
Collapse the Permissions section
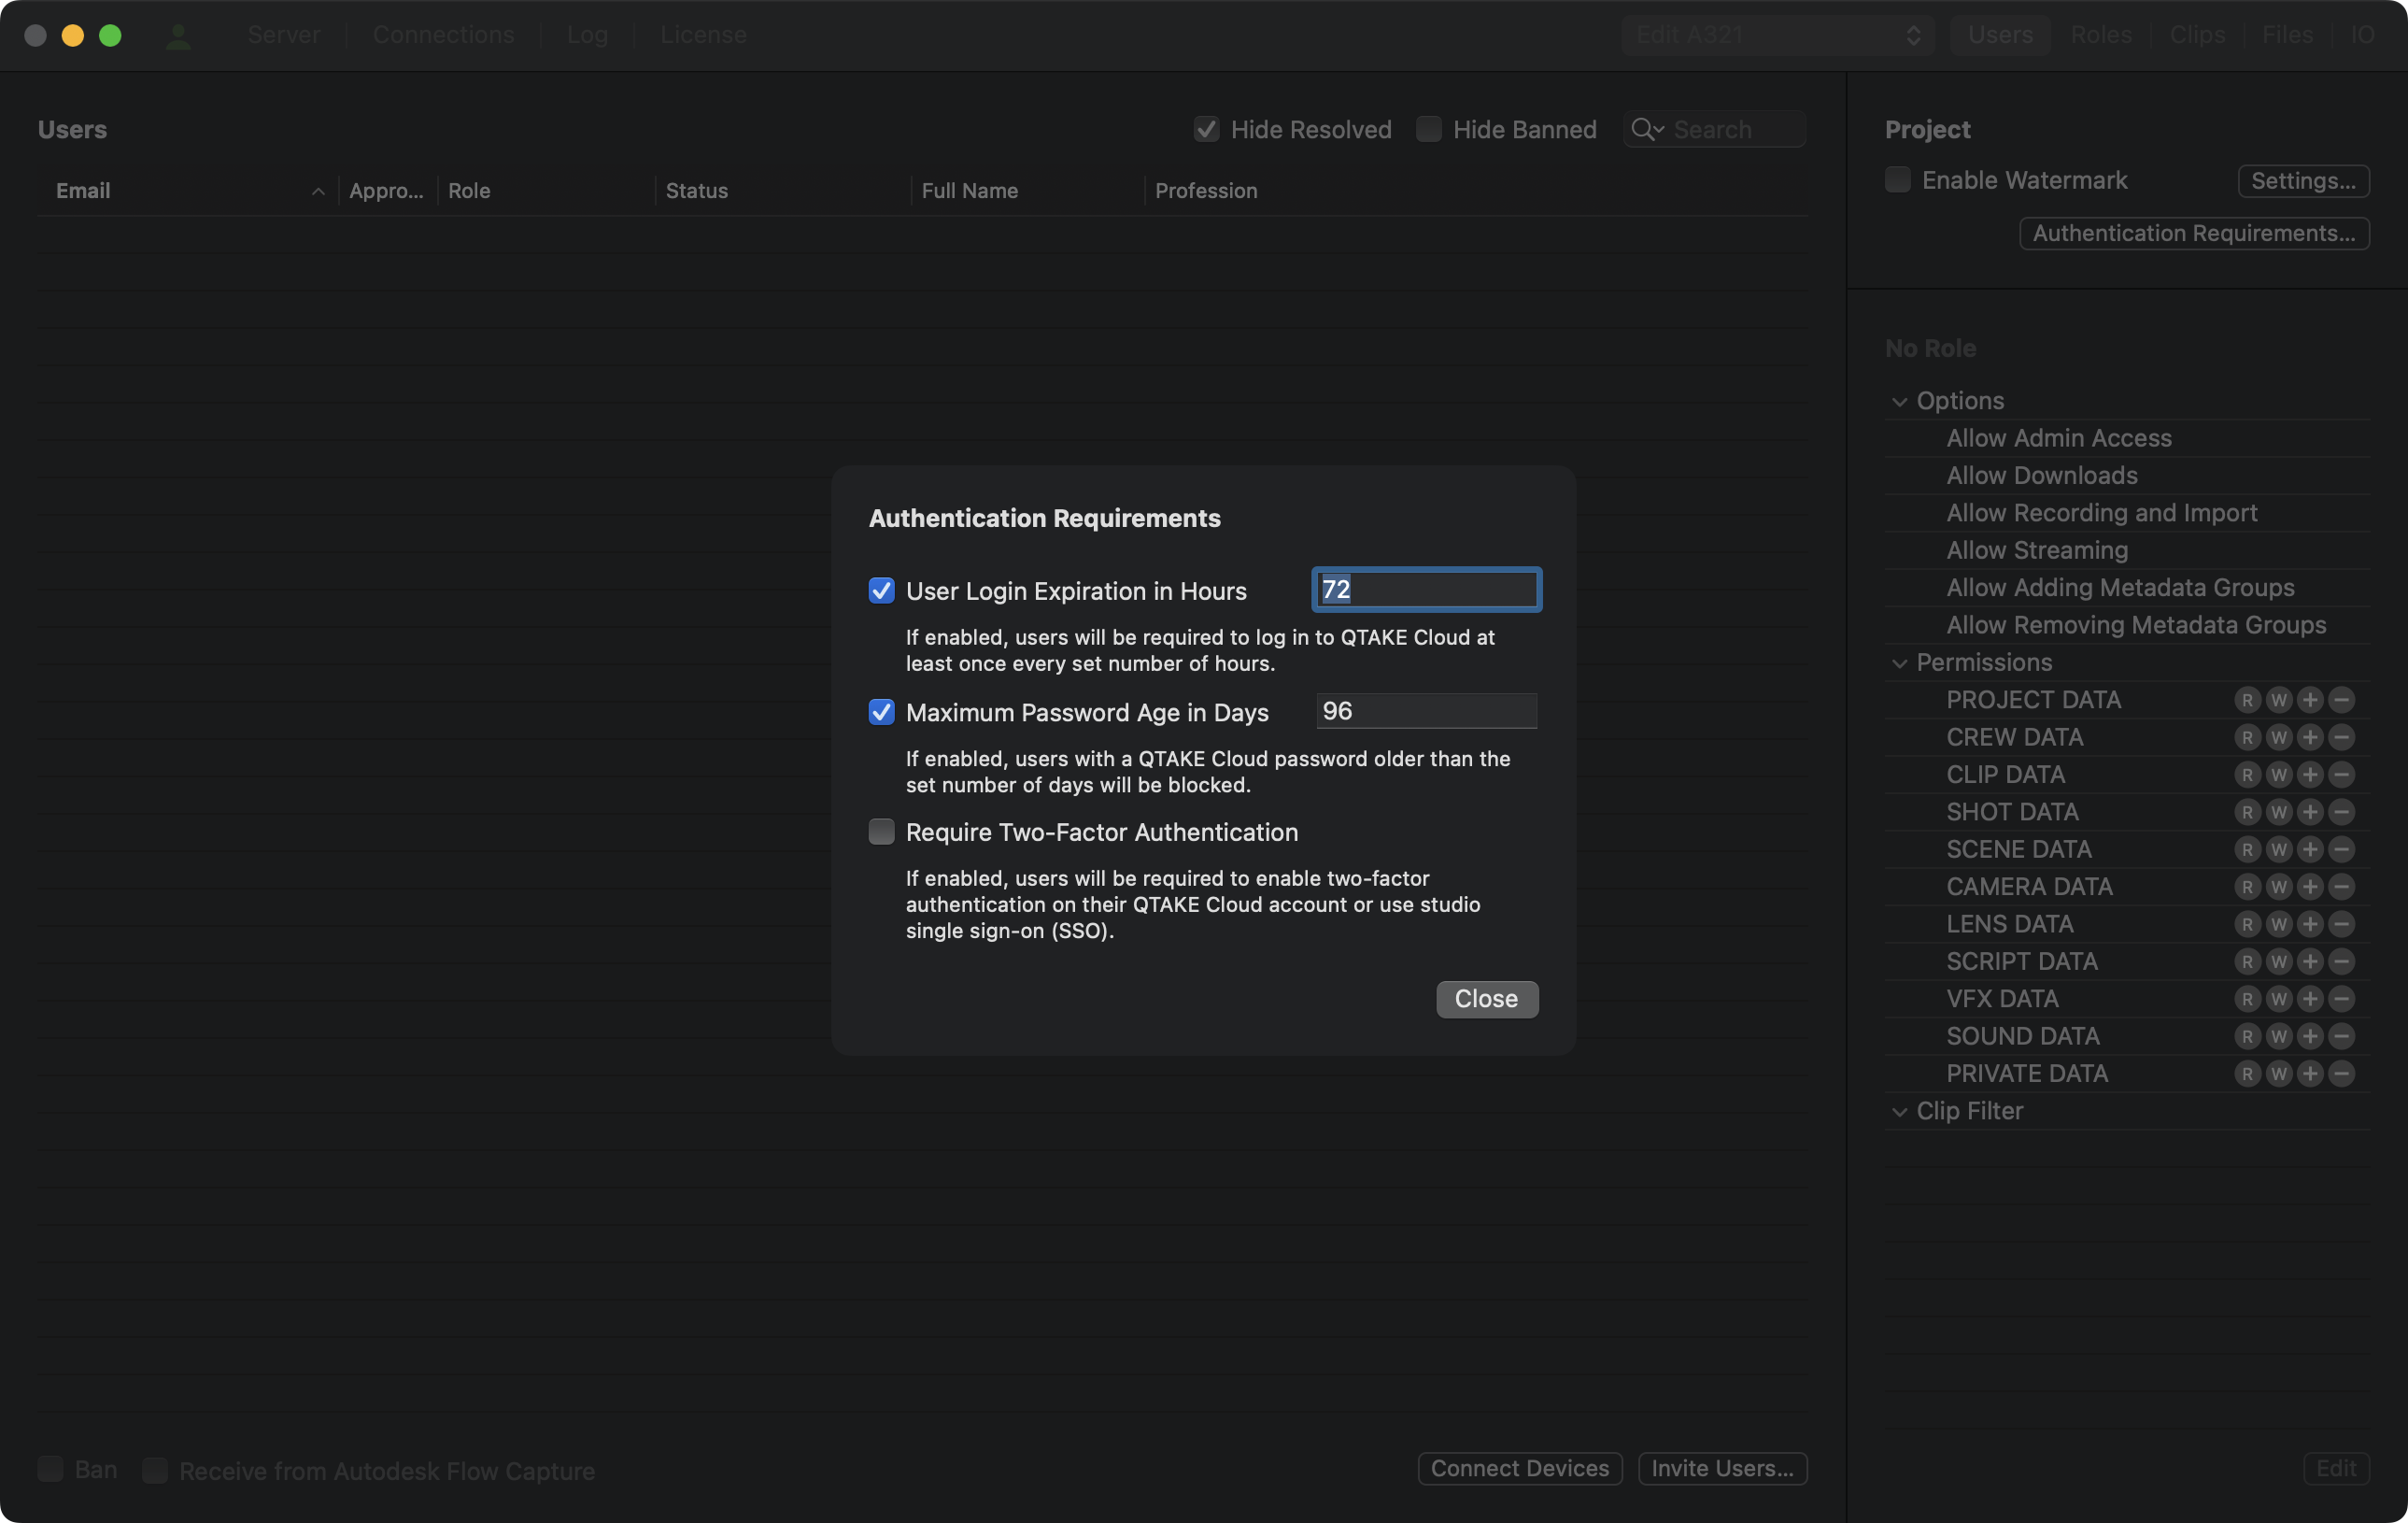[x=1899, y=664]
